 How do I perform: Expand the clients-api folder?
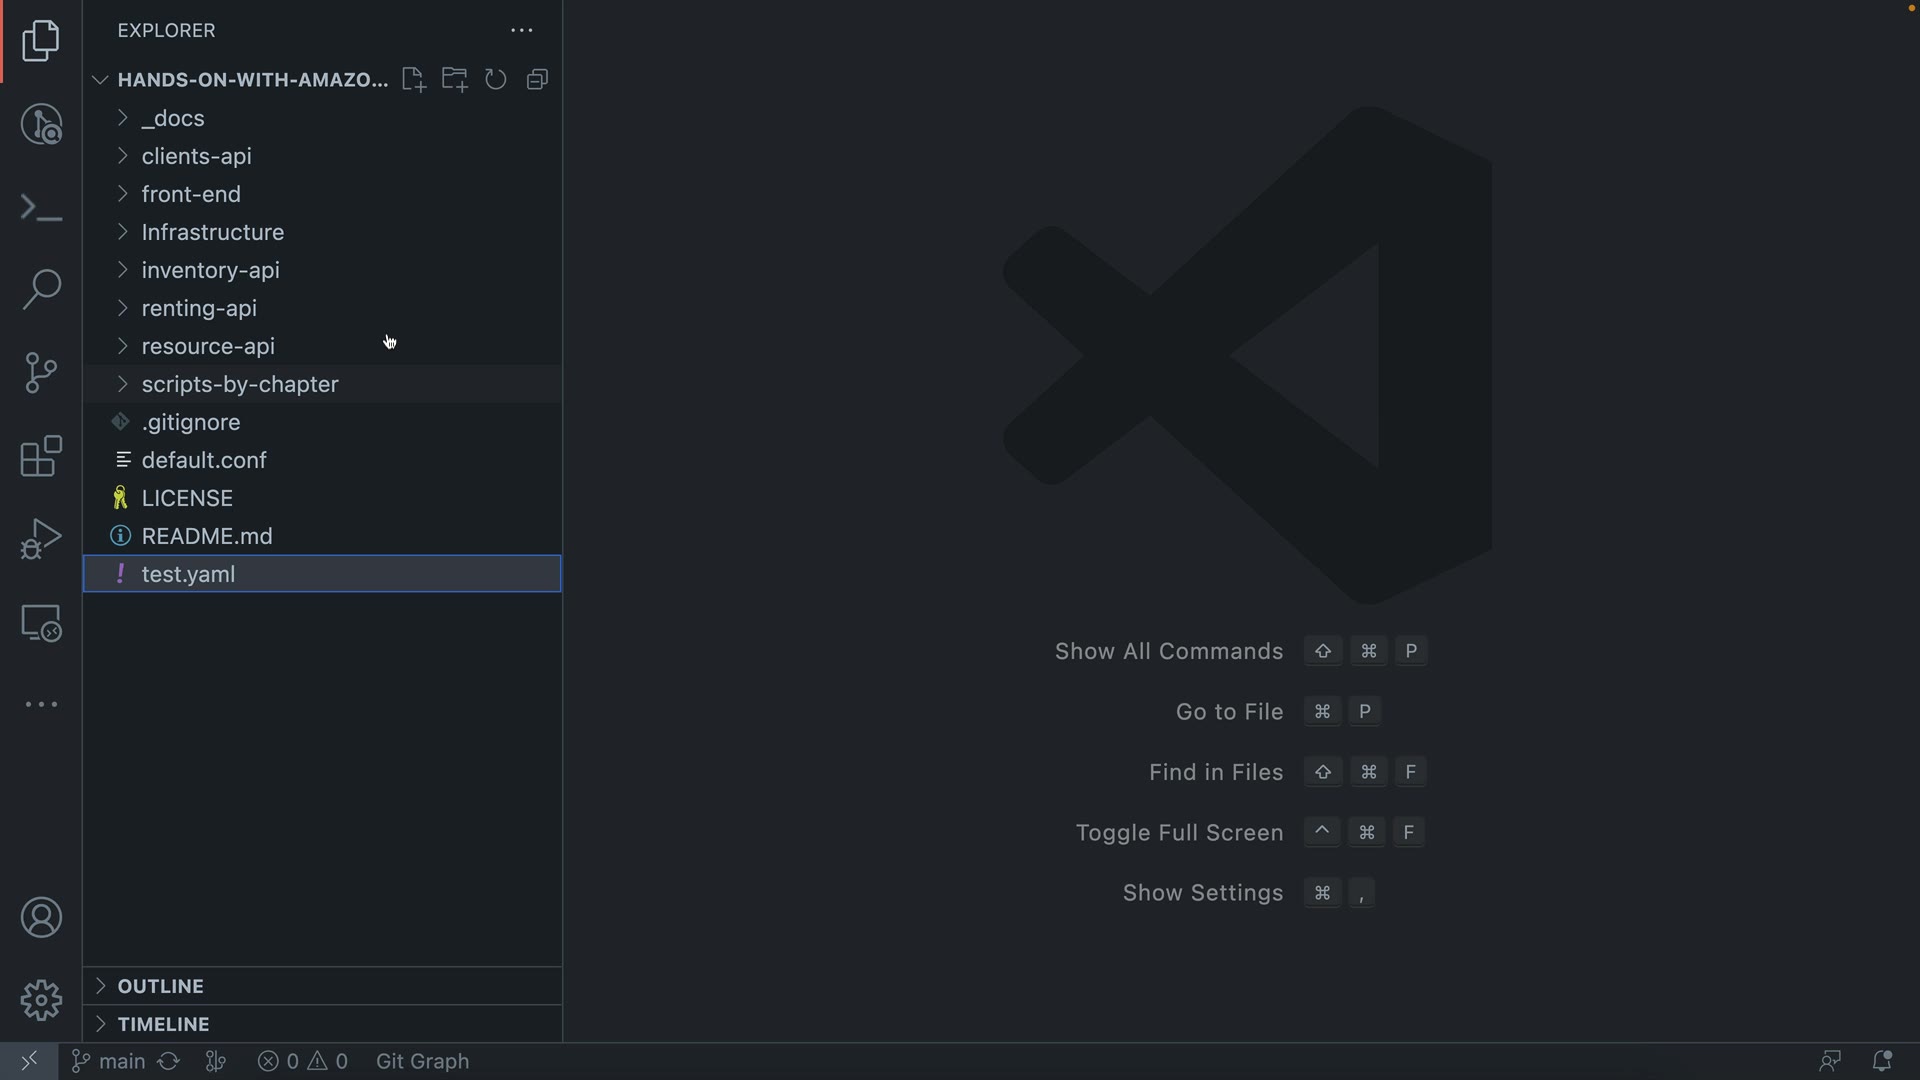point(196,156)
